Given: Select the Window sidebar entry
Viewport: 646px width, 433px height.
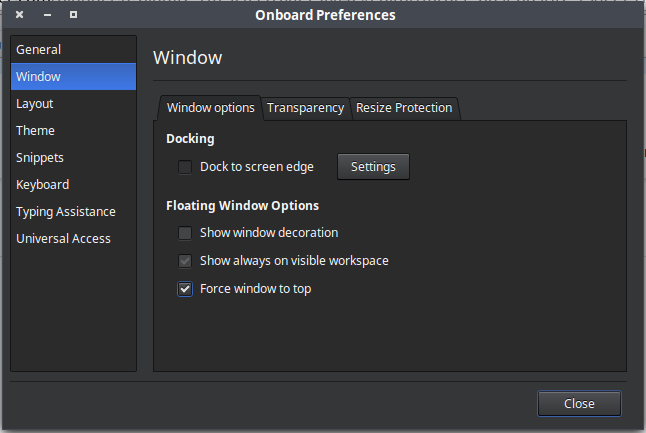Looking at the screenshot, I should [38, 77].
